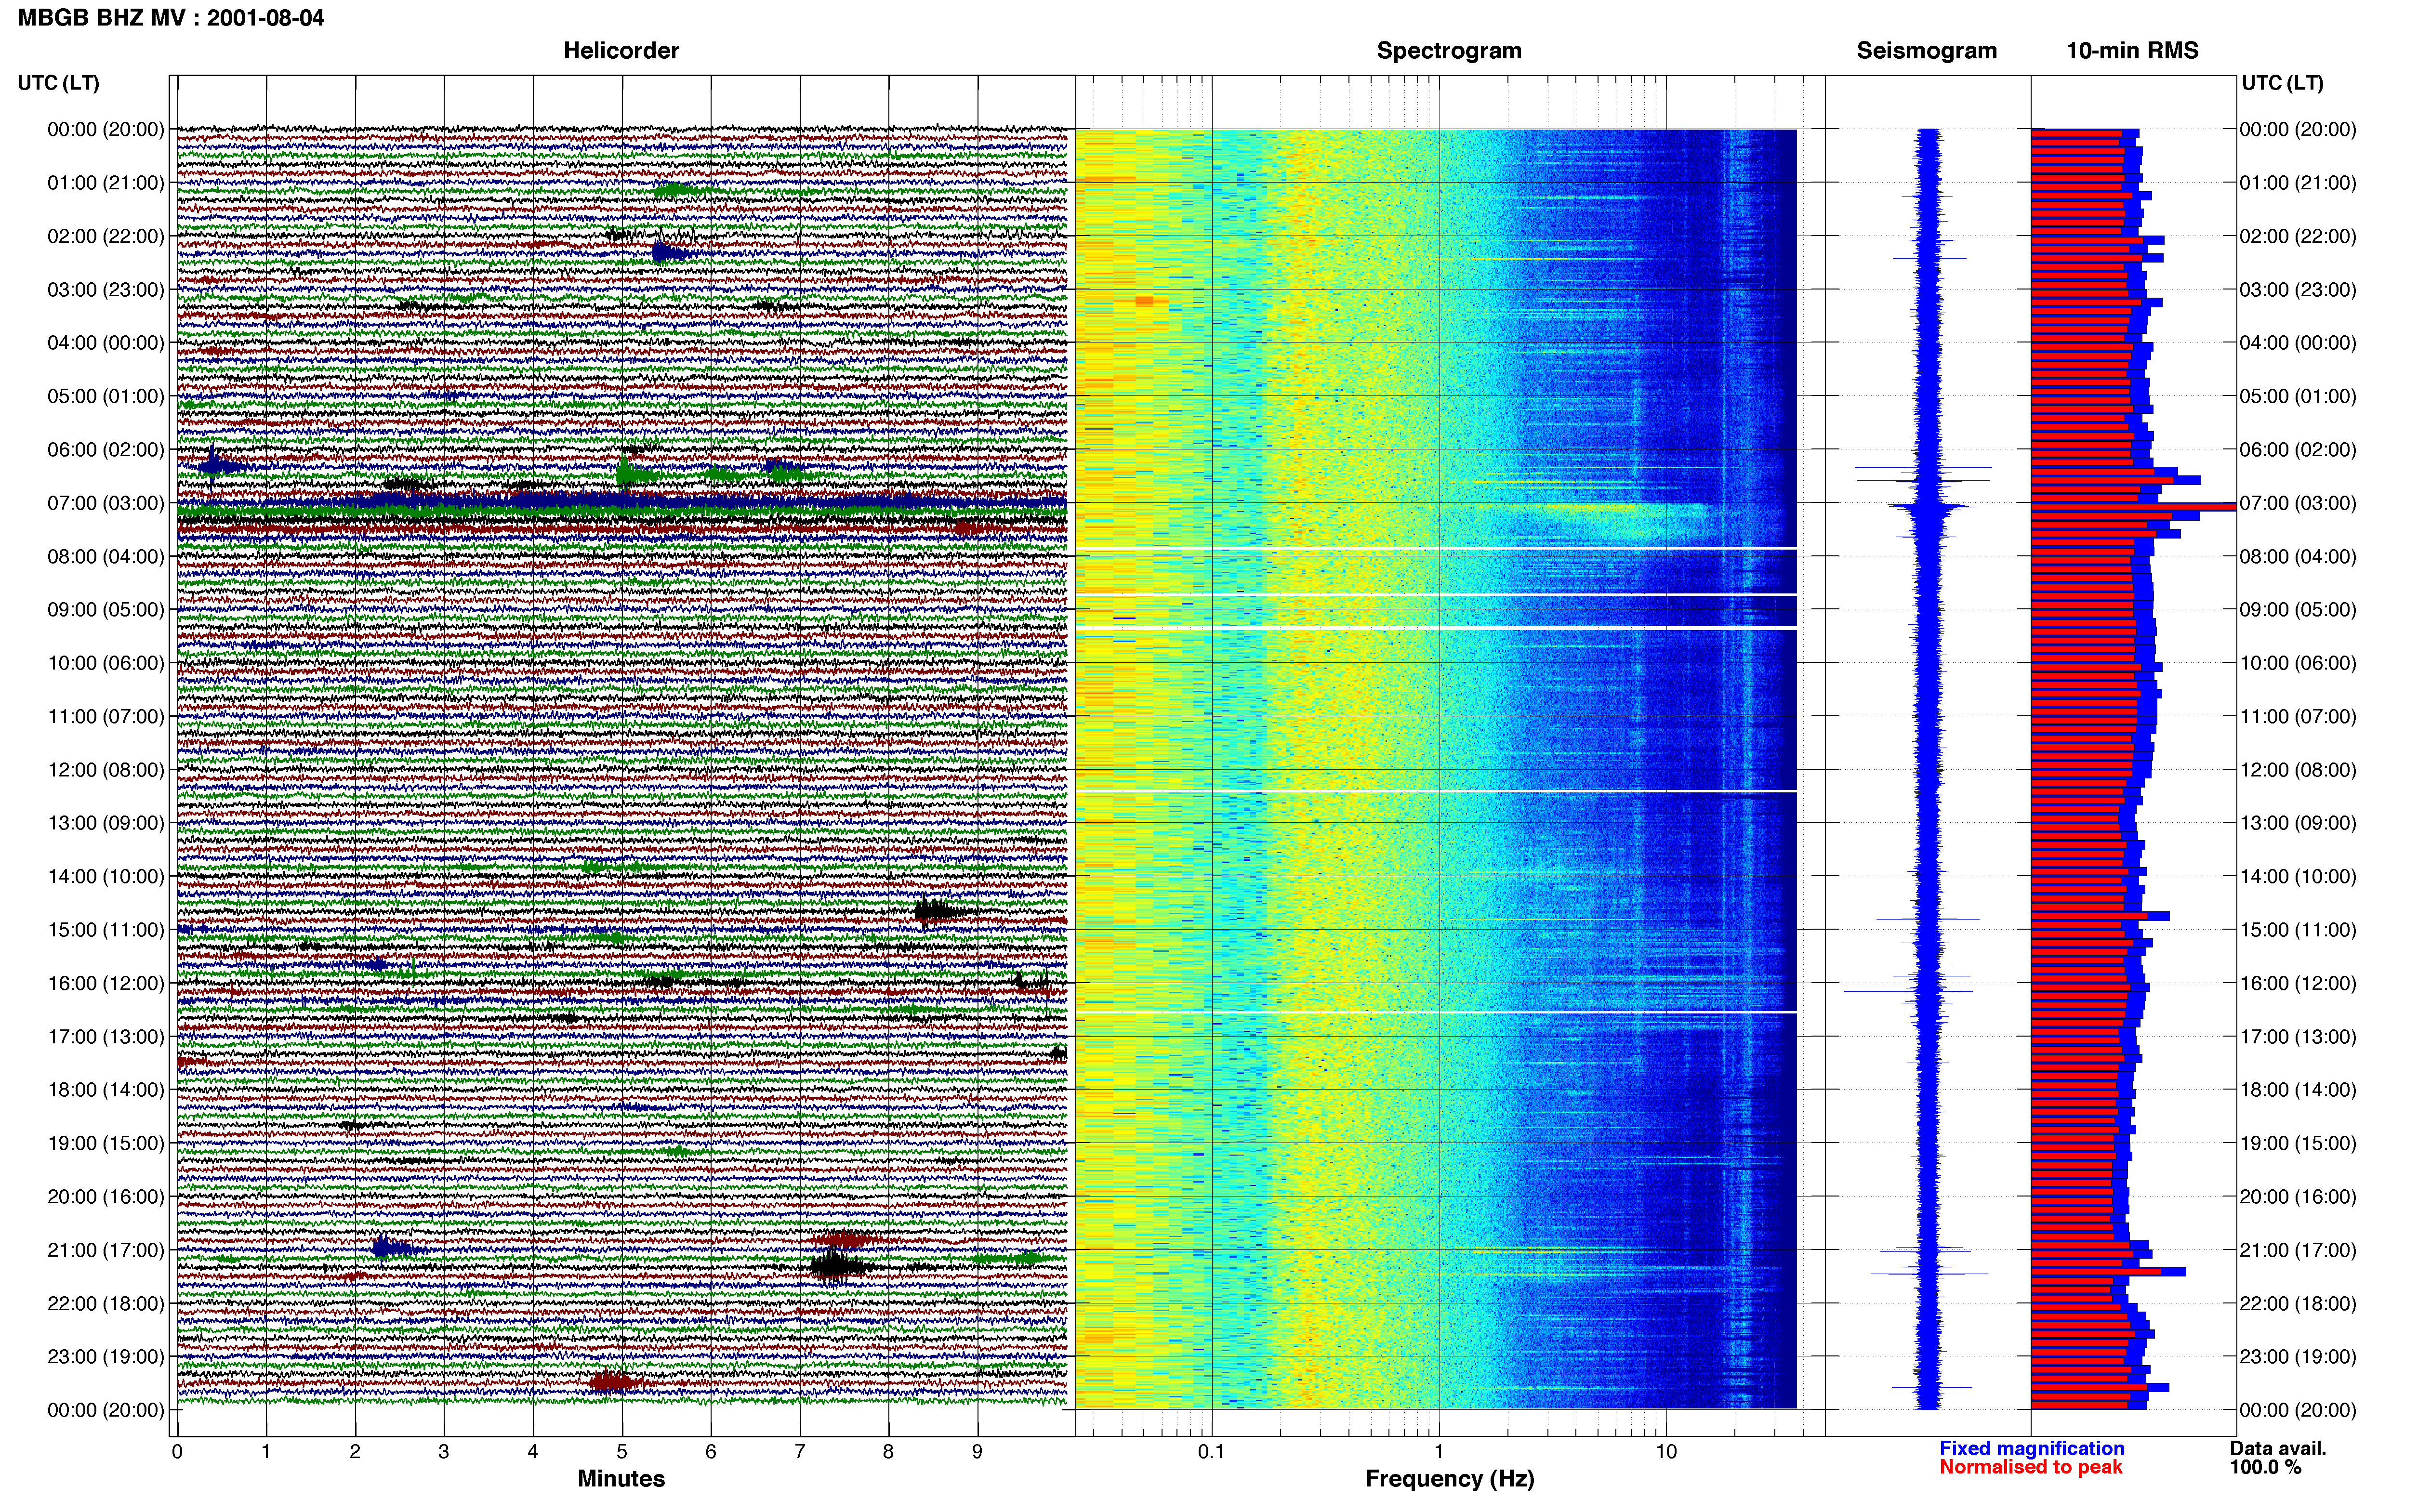Click '23:00 (19:00)' on the helicorder time axis

pyautogui.click(x=106, y=1357)
